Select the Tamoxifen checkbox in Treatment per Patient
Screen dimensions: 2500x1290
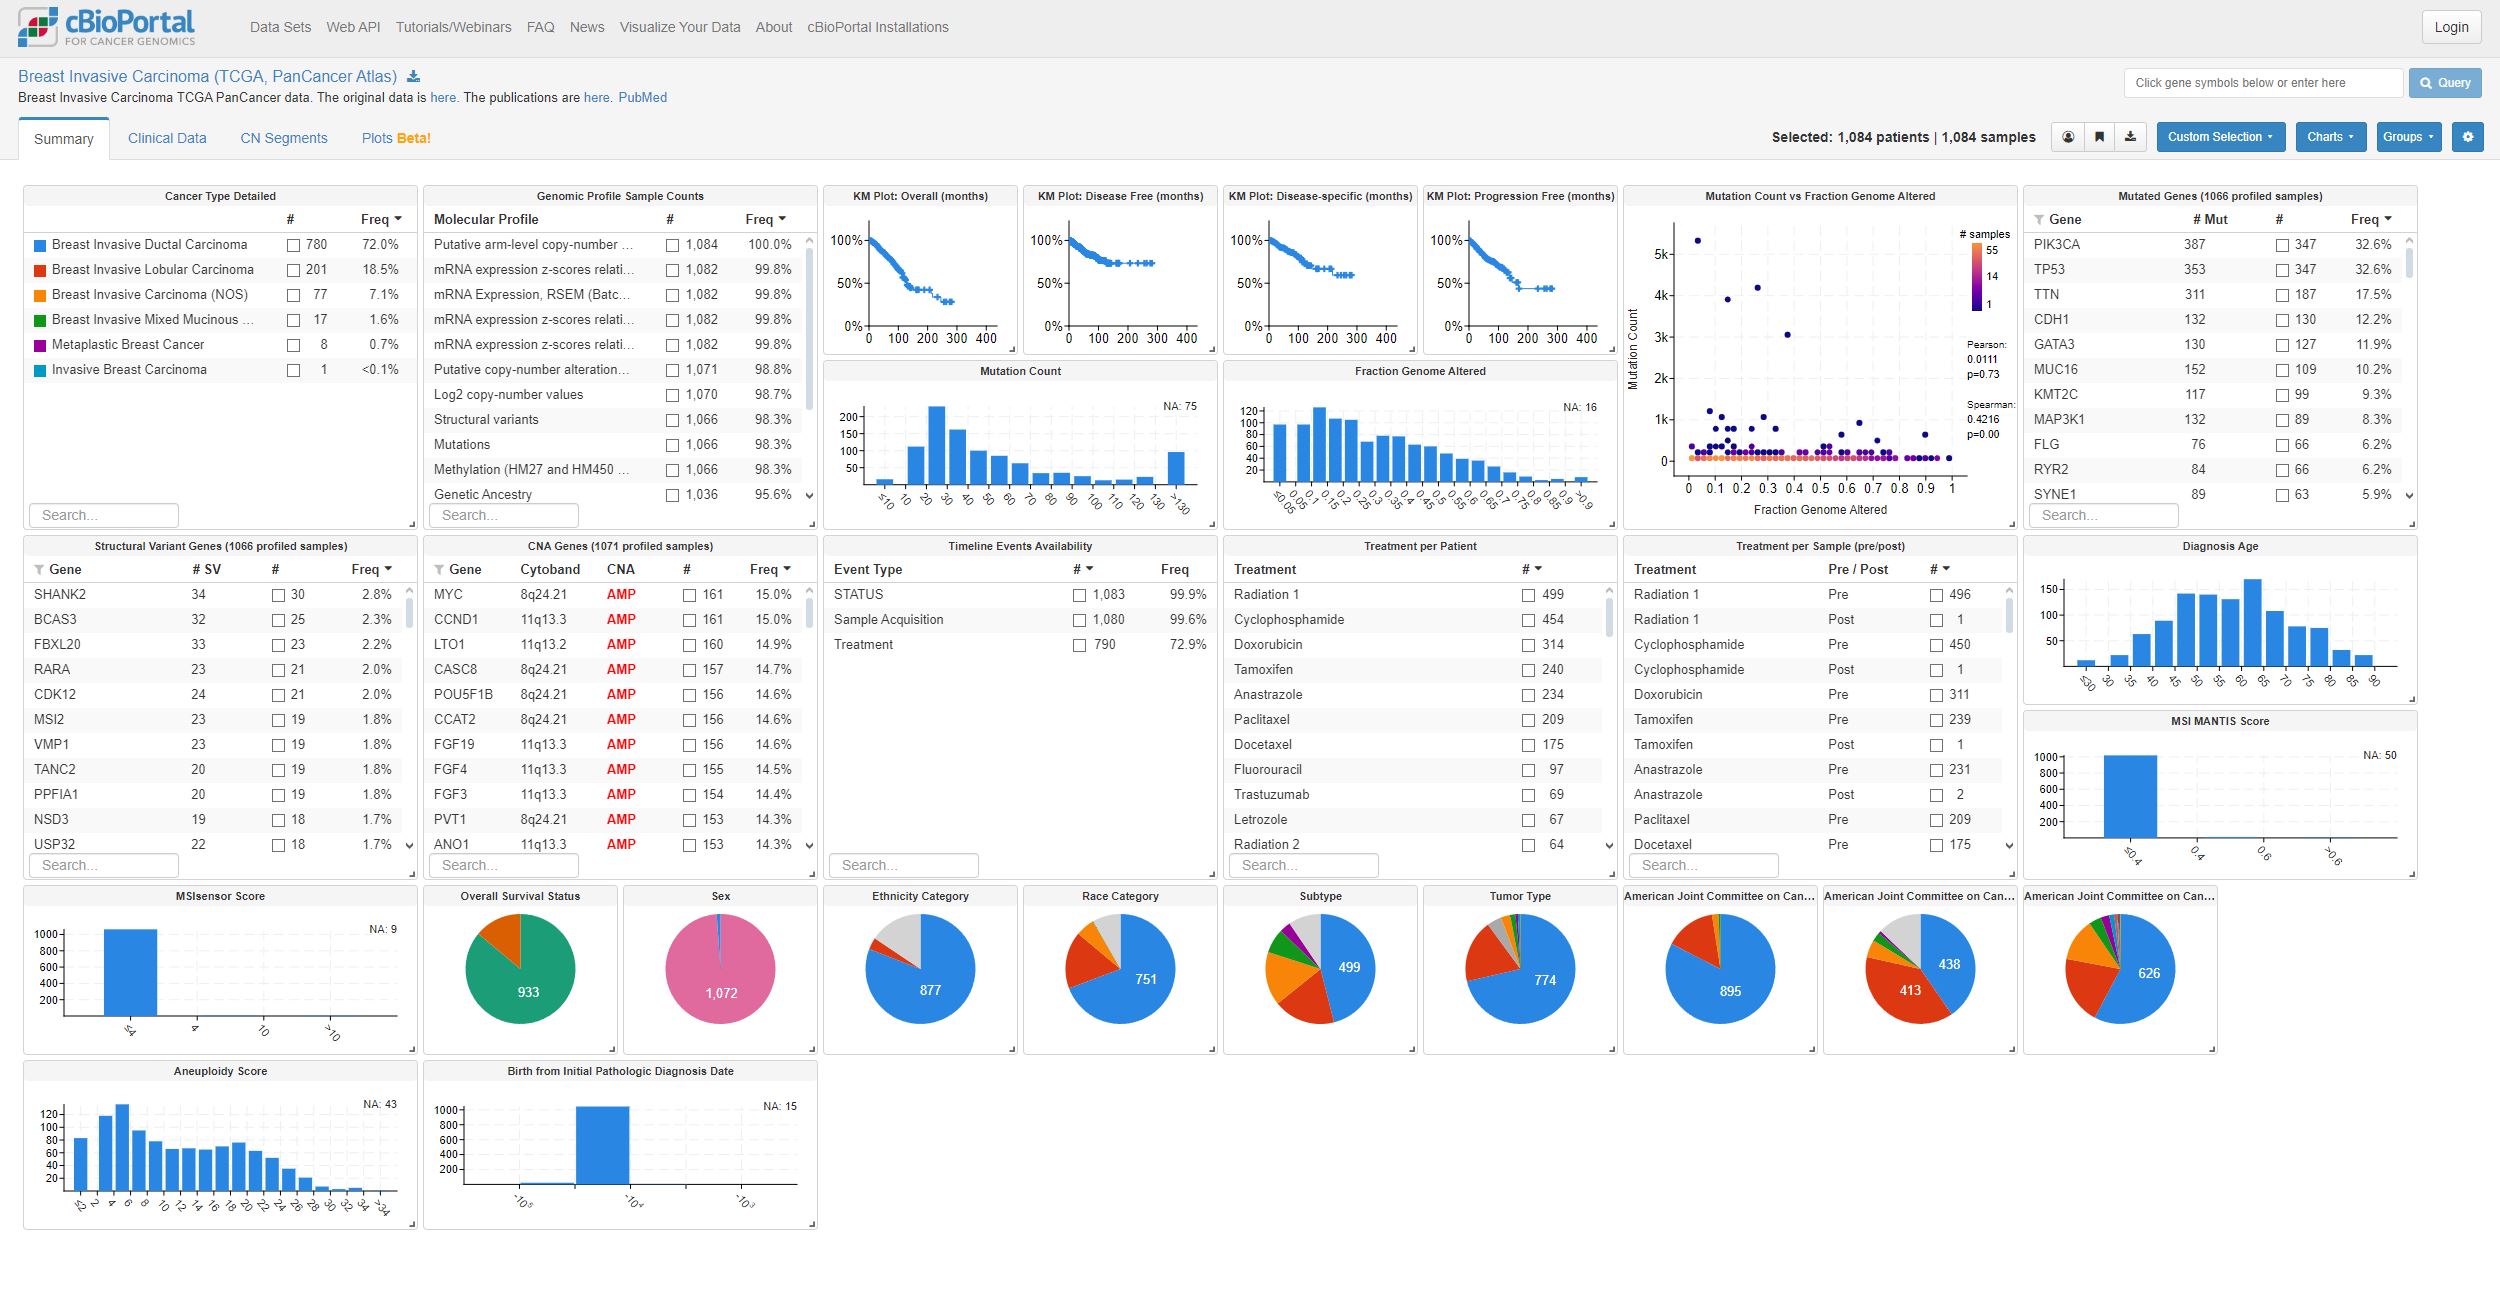1528,670
